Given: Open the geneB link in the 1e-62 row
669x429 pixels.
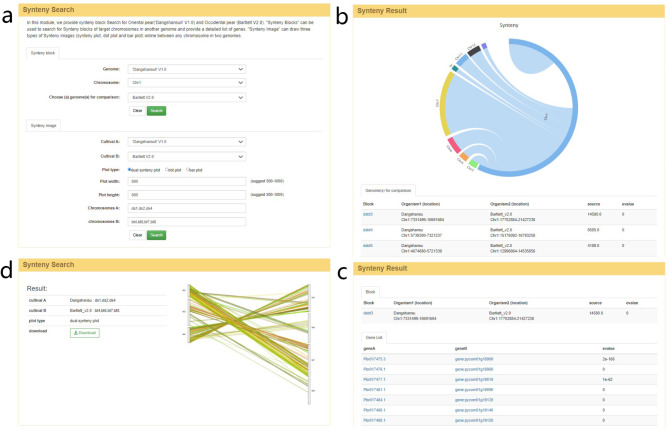Looking at the screenshot, I should click(474, 380).
